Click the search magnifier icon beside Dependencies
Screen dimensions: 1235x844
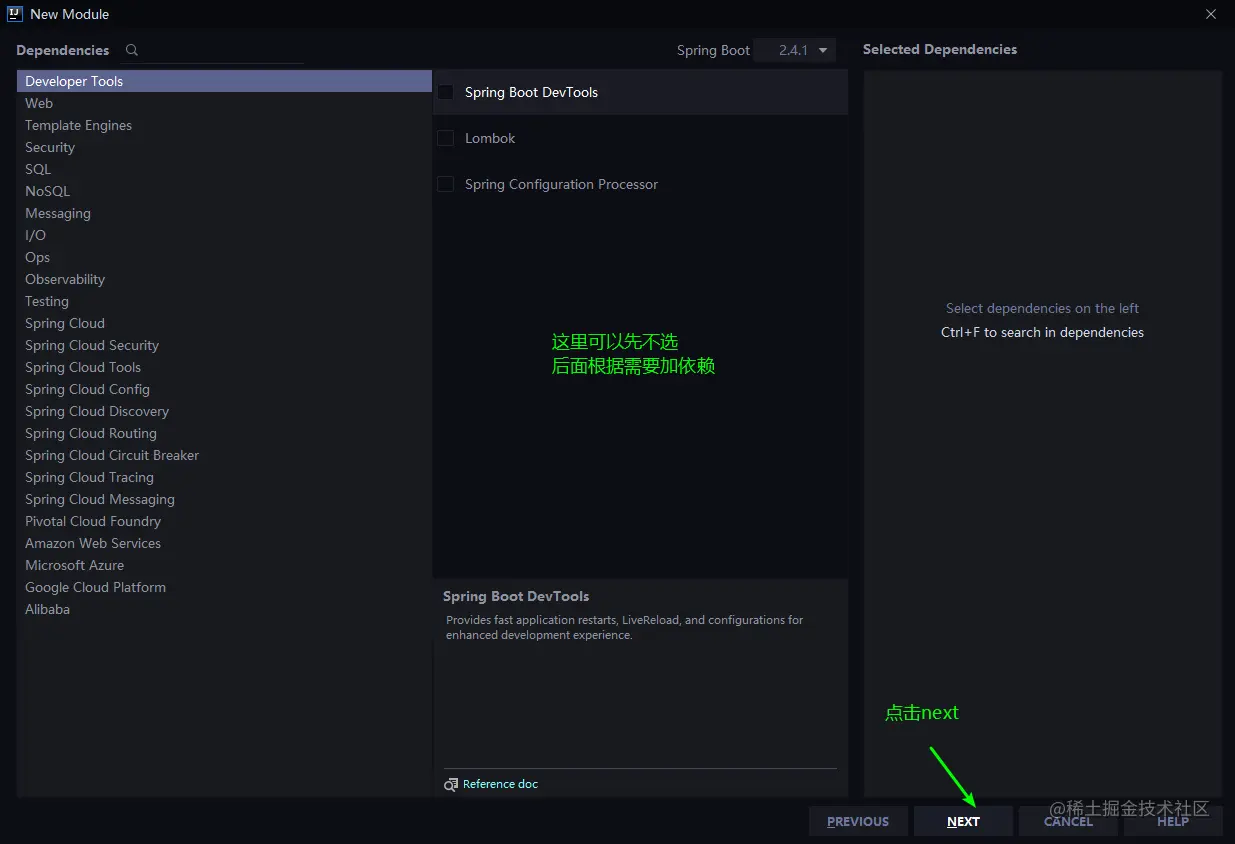click(131, 50)
